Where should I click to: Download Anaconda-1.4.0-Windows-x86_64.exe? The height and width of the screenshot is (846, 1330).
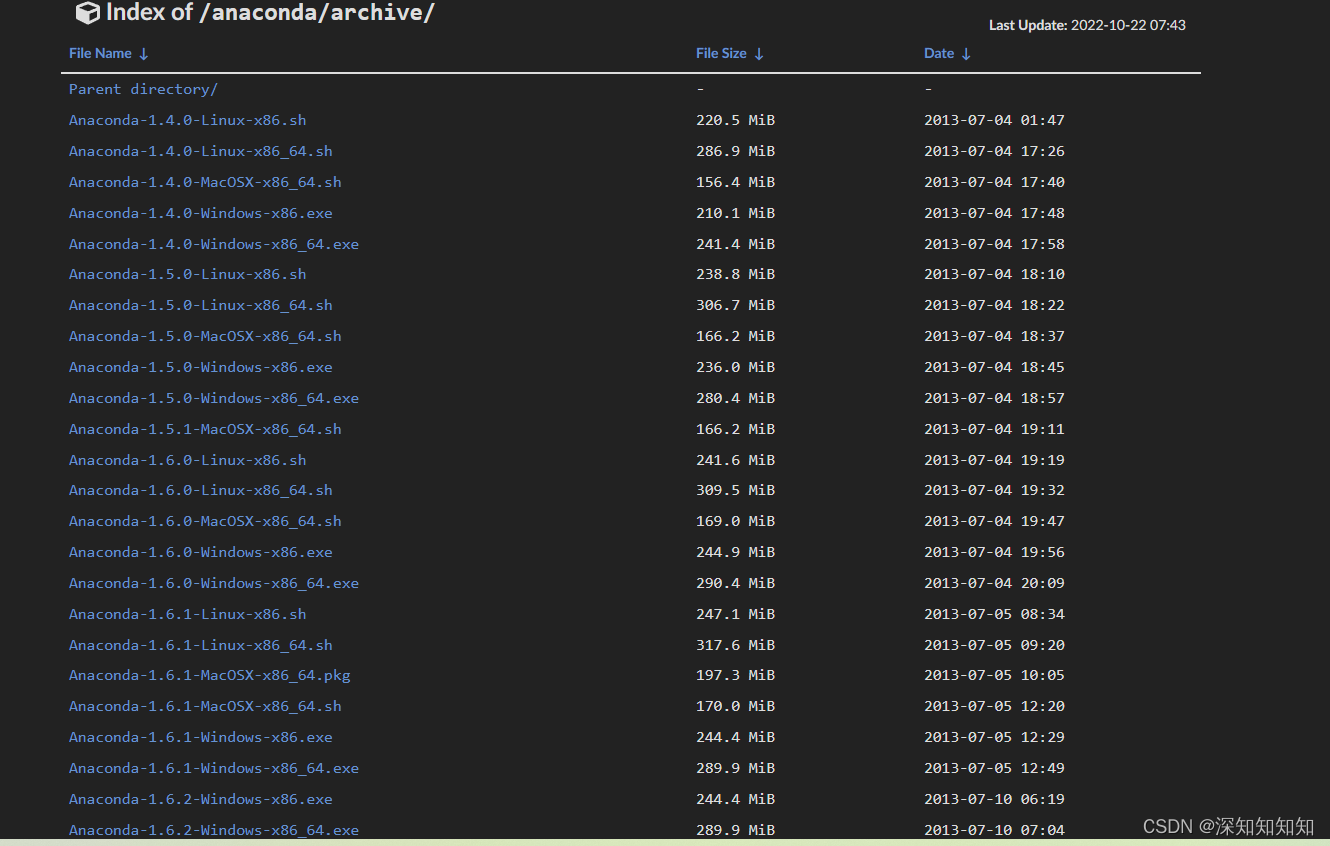pyautogui.click(x=214, y=244)
